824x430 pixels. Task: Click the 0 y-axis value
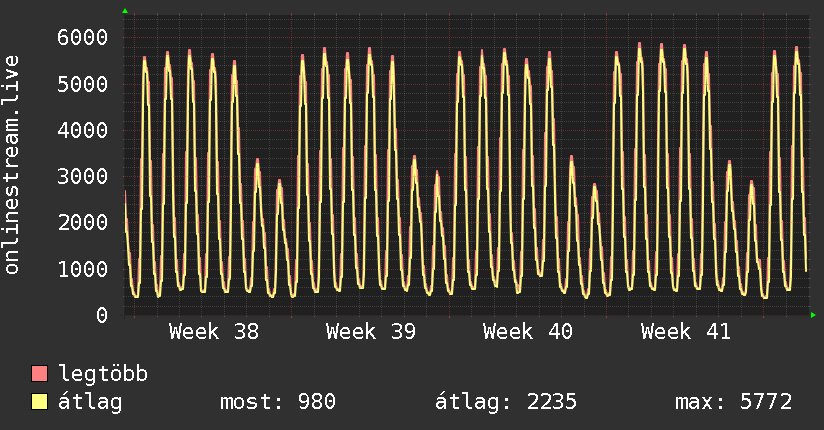(x=102, y=315)
